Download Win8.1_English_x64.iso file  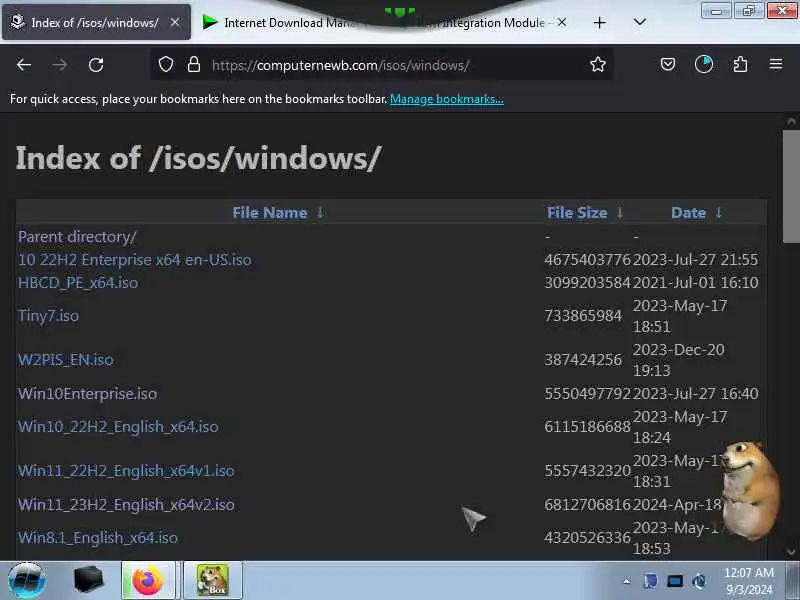pyautogui.click(x=97, y=538)
